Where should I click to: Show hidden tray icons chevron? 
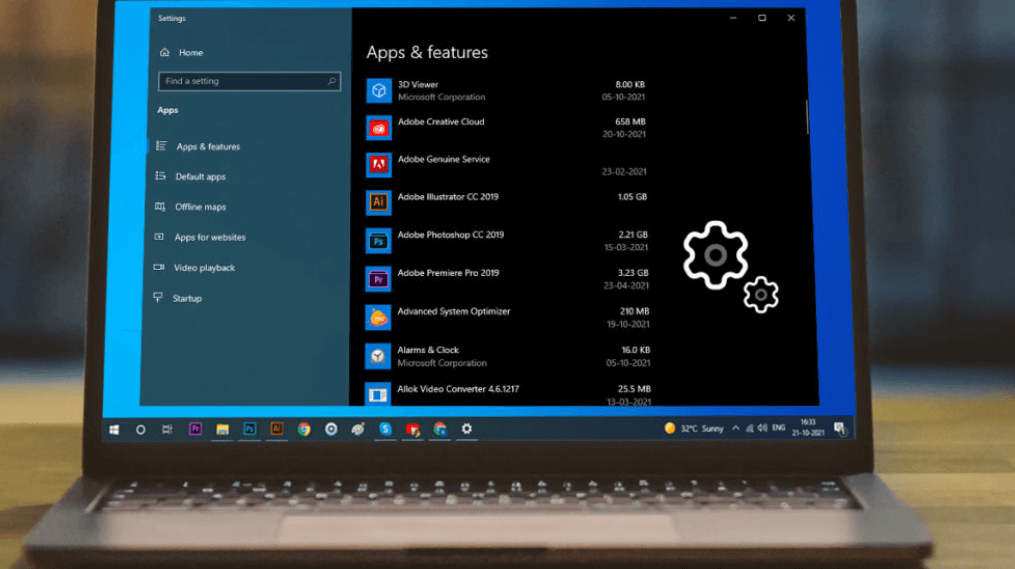pos(735,428)
